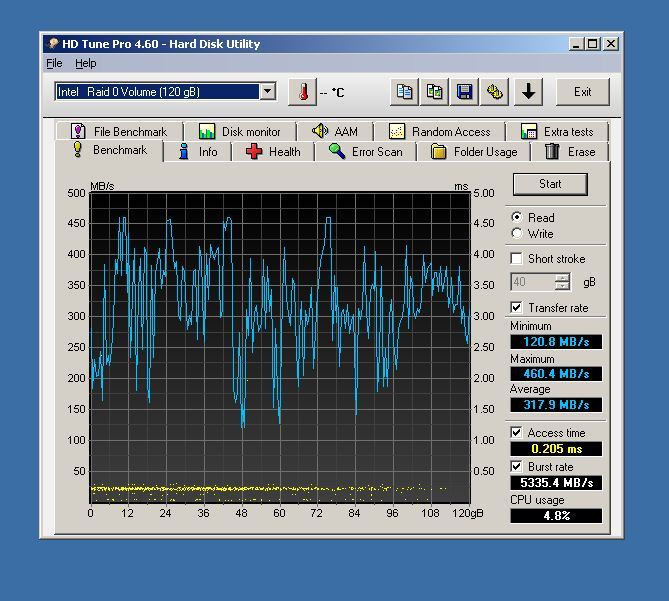Toggle the Access time checkbox
This screenshot has height=601, width=669.
(x=516, y=433)
